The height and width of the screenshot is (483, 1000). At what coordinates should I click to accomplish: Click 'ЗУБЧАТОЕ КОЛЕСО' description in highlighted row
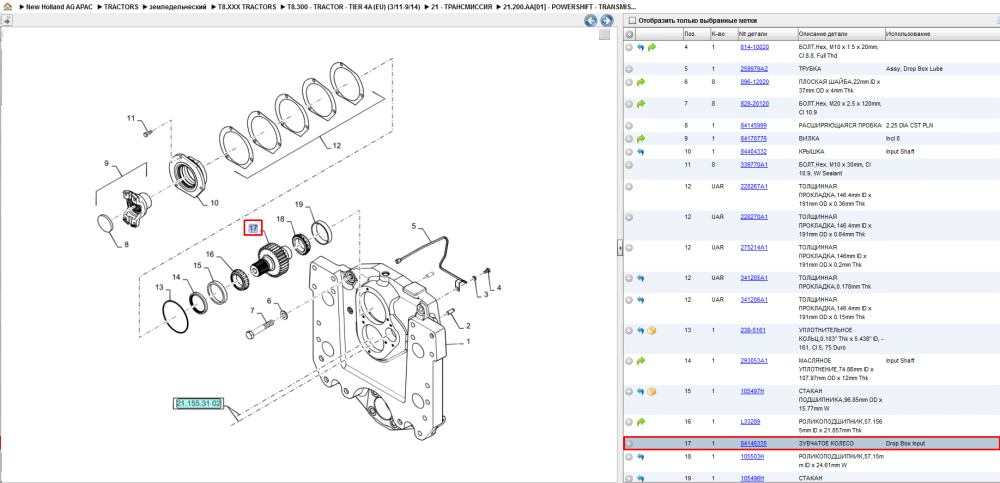click(x=826, y=443)
